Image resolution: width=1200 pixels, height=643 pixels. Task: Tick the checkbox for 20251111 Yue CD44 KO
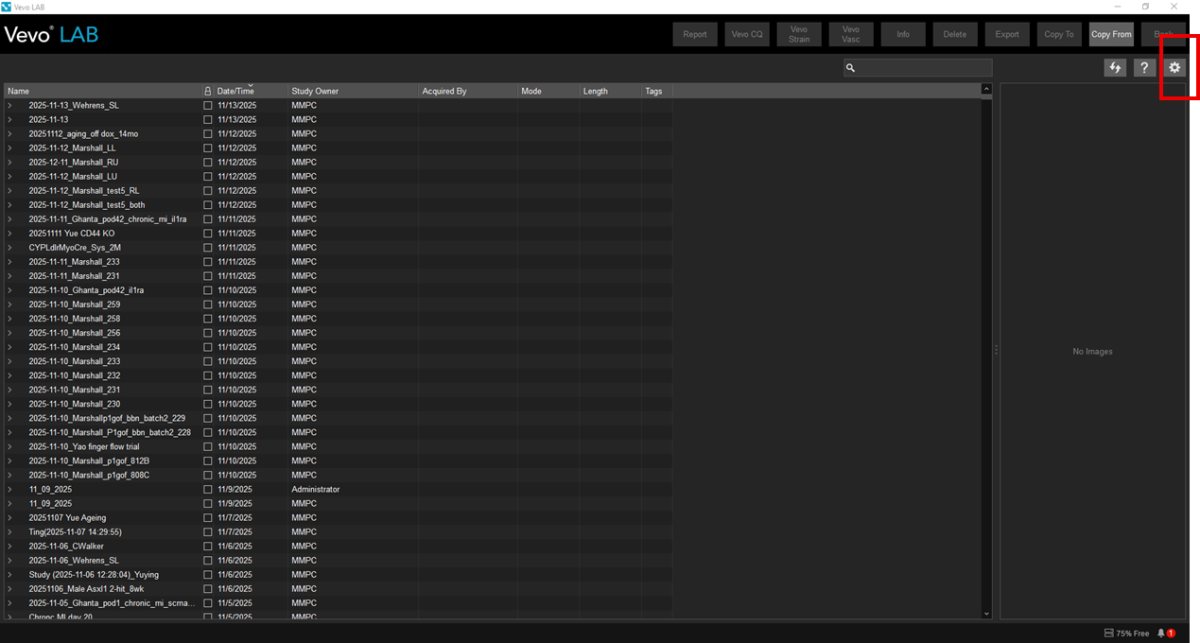pyautogui.click(x=208, y=233)
